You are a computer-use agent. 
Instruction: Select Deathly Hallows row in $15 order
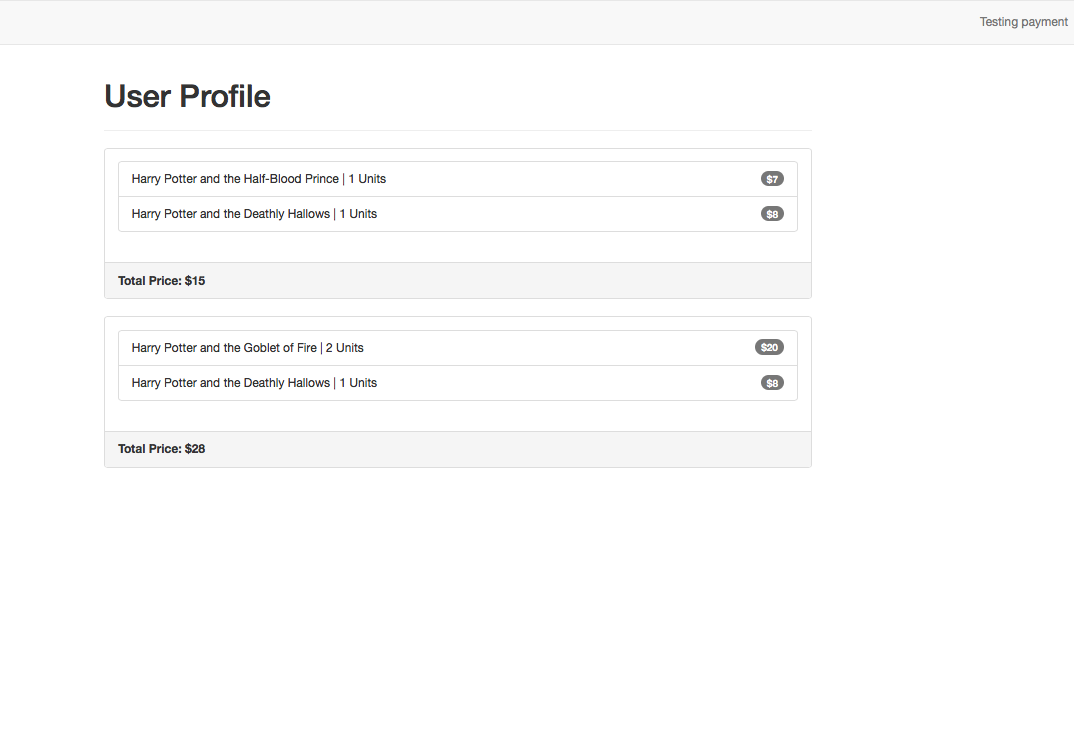[458, 214]
